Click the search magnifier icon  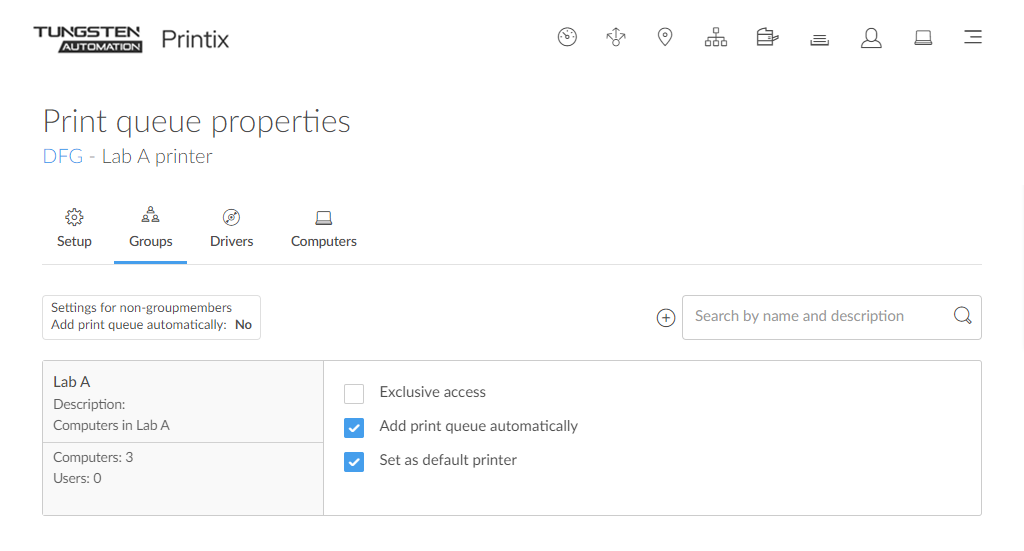962,316
